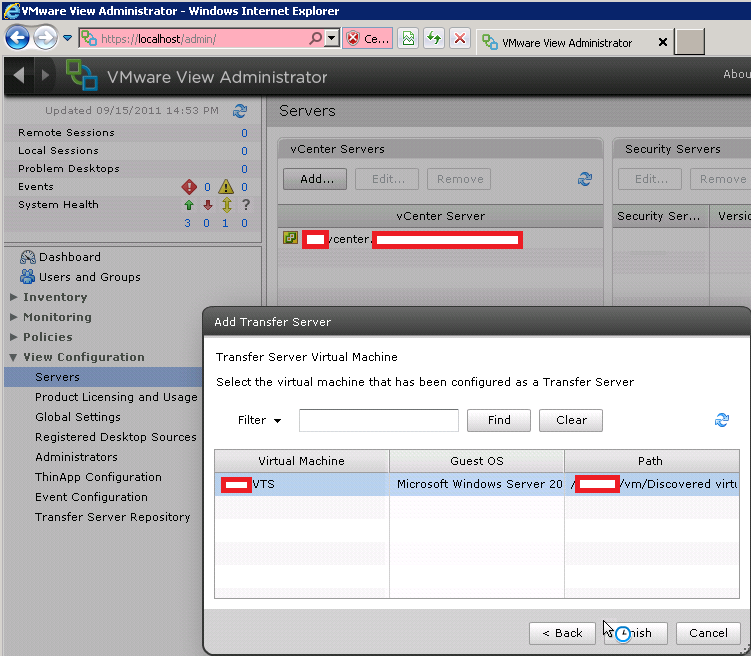Click red down-arrow System Health icon
The height and width of the screenshot is (656, 751).
207,205
